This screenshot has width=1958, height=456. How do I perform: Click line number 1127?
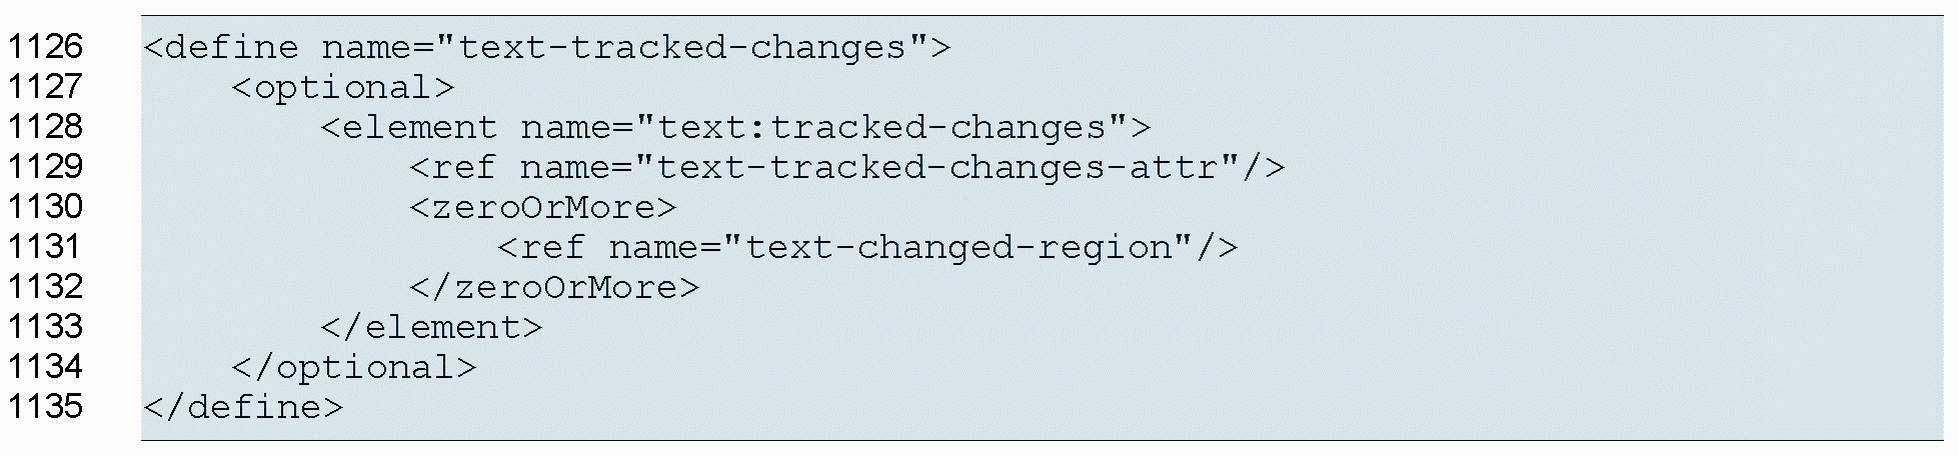45,87
